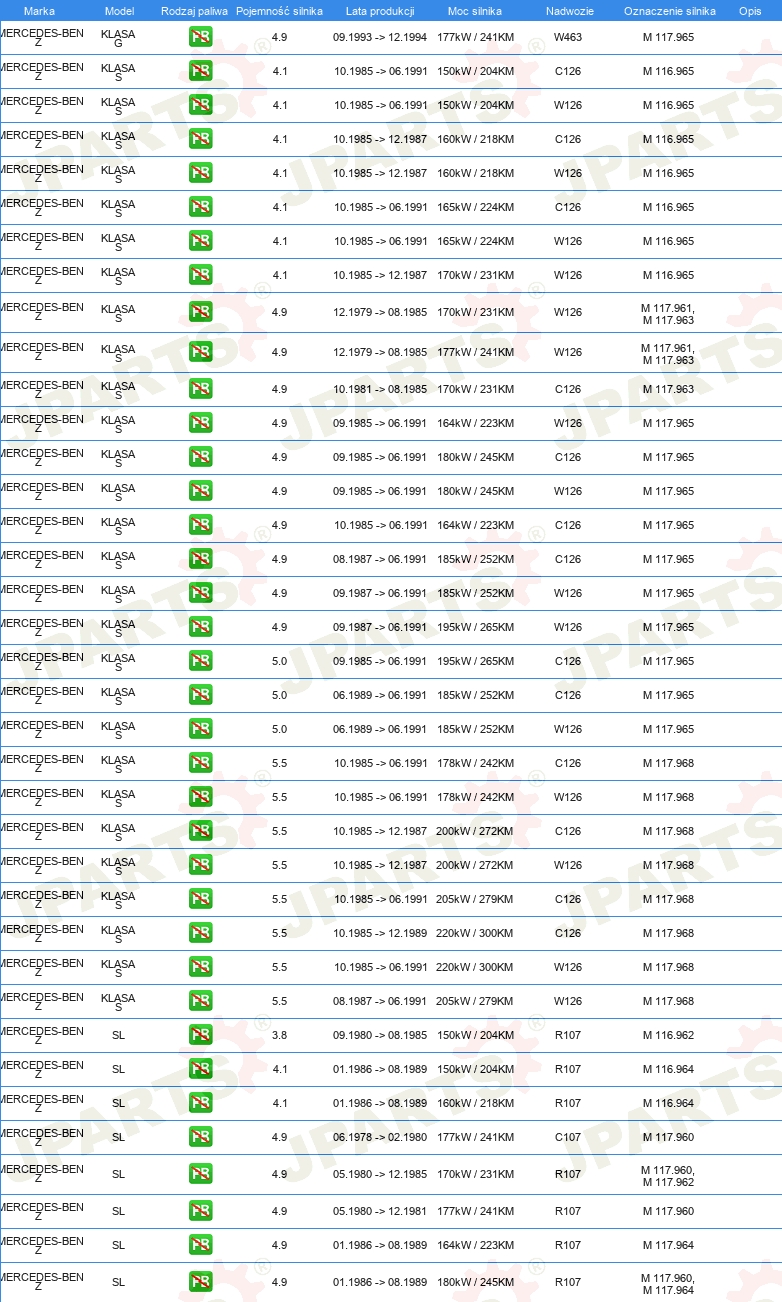Click the PB fuel icon for the SL 05.1980 177kW R107 row

click(x=200, y=1212)
